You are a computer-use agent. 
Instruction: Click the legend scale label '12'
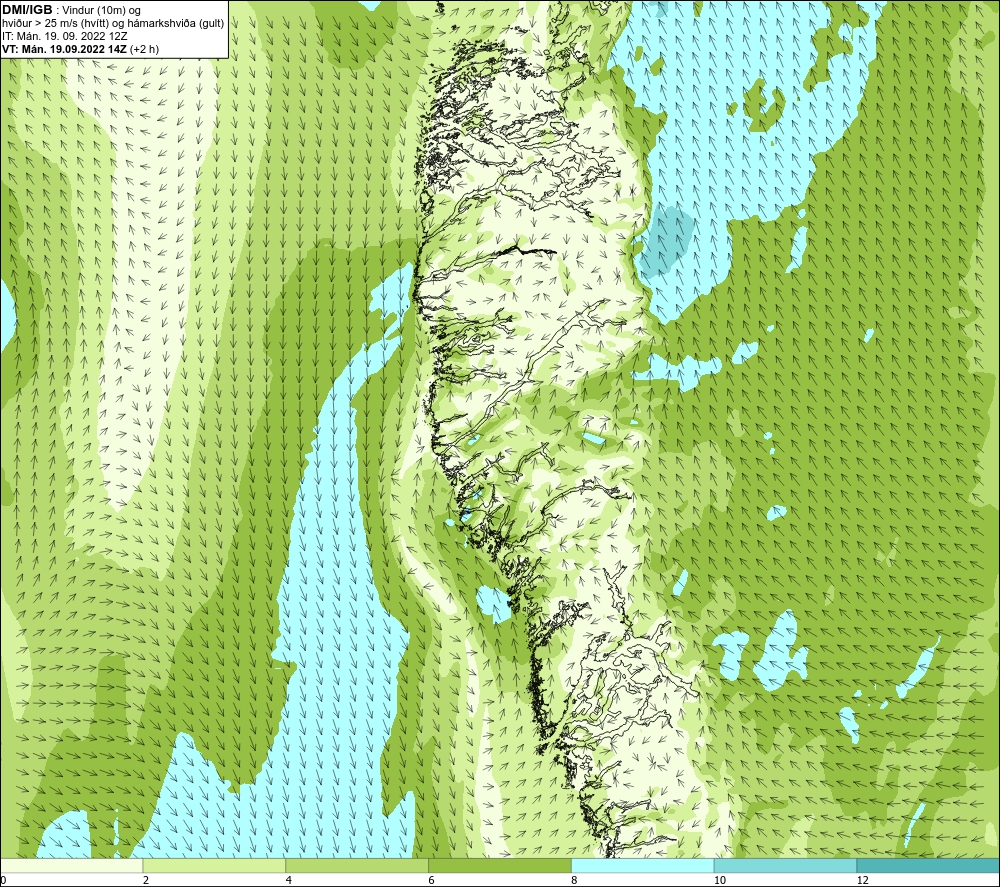tap(863, 880)
